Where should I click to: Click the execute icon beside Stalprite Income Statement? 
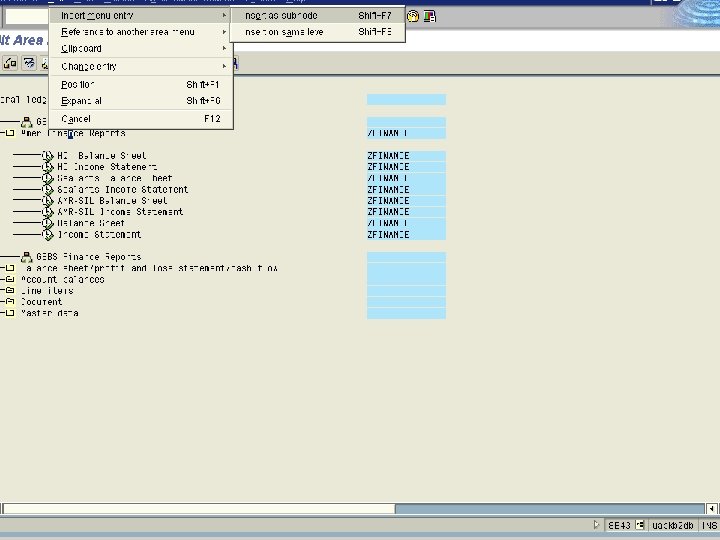click(x=47, y=190)
